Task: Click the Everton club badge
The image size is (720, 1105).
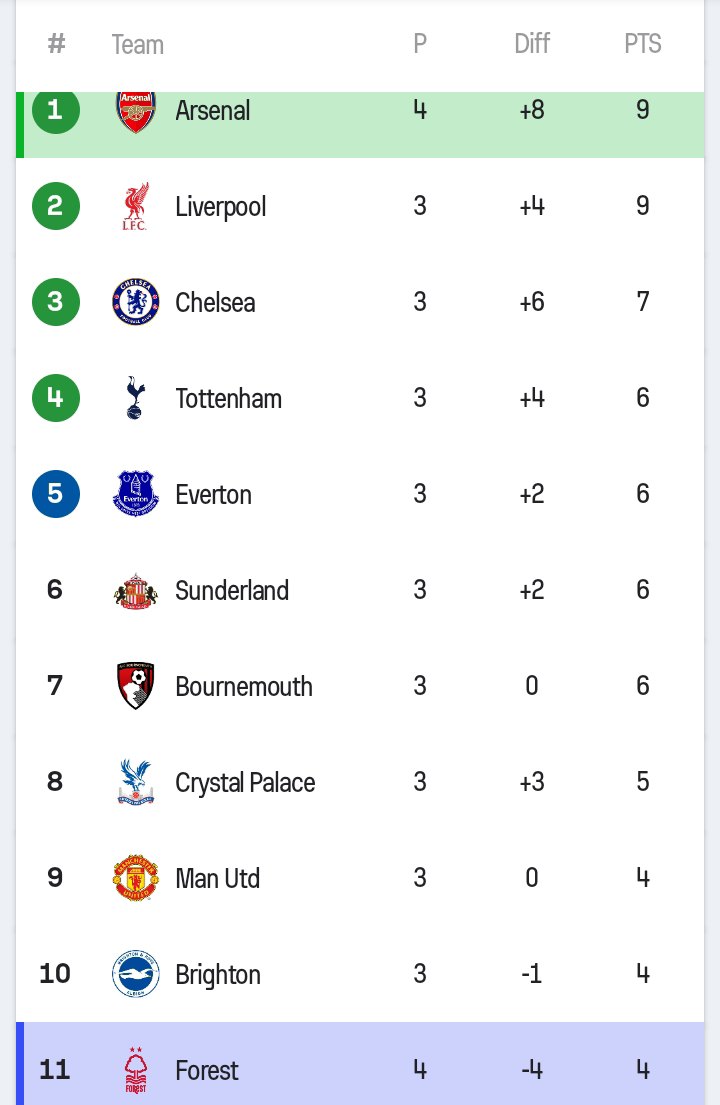Action: tap(135, 494)
